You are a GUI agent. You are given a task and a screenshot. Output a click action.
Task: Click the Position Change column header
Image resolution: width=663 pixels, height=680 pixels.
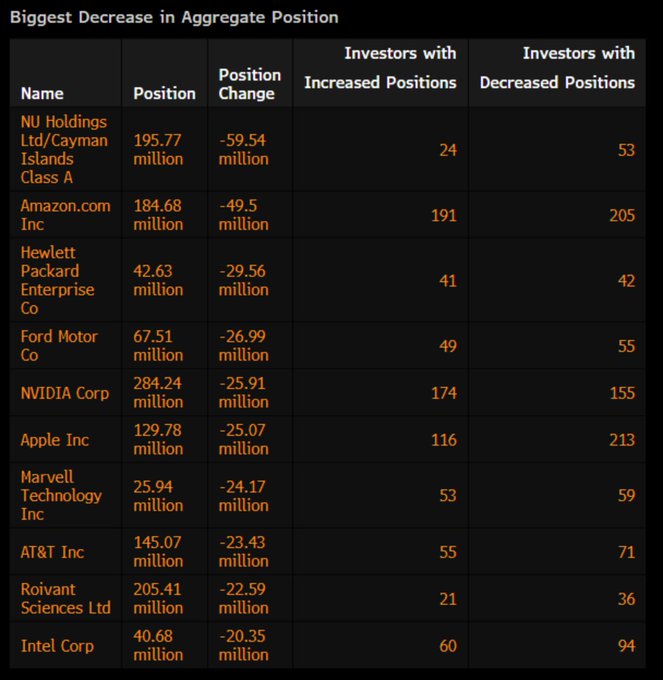point(250,84)
